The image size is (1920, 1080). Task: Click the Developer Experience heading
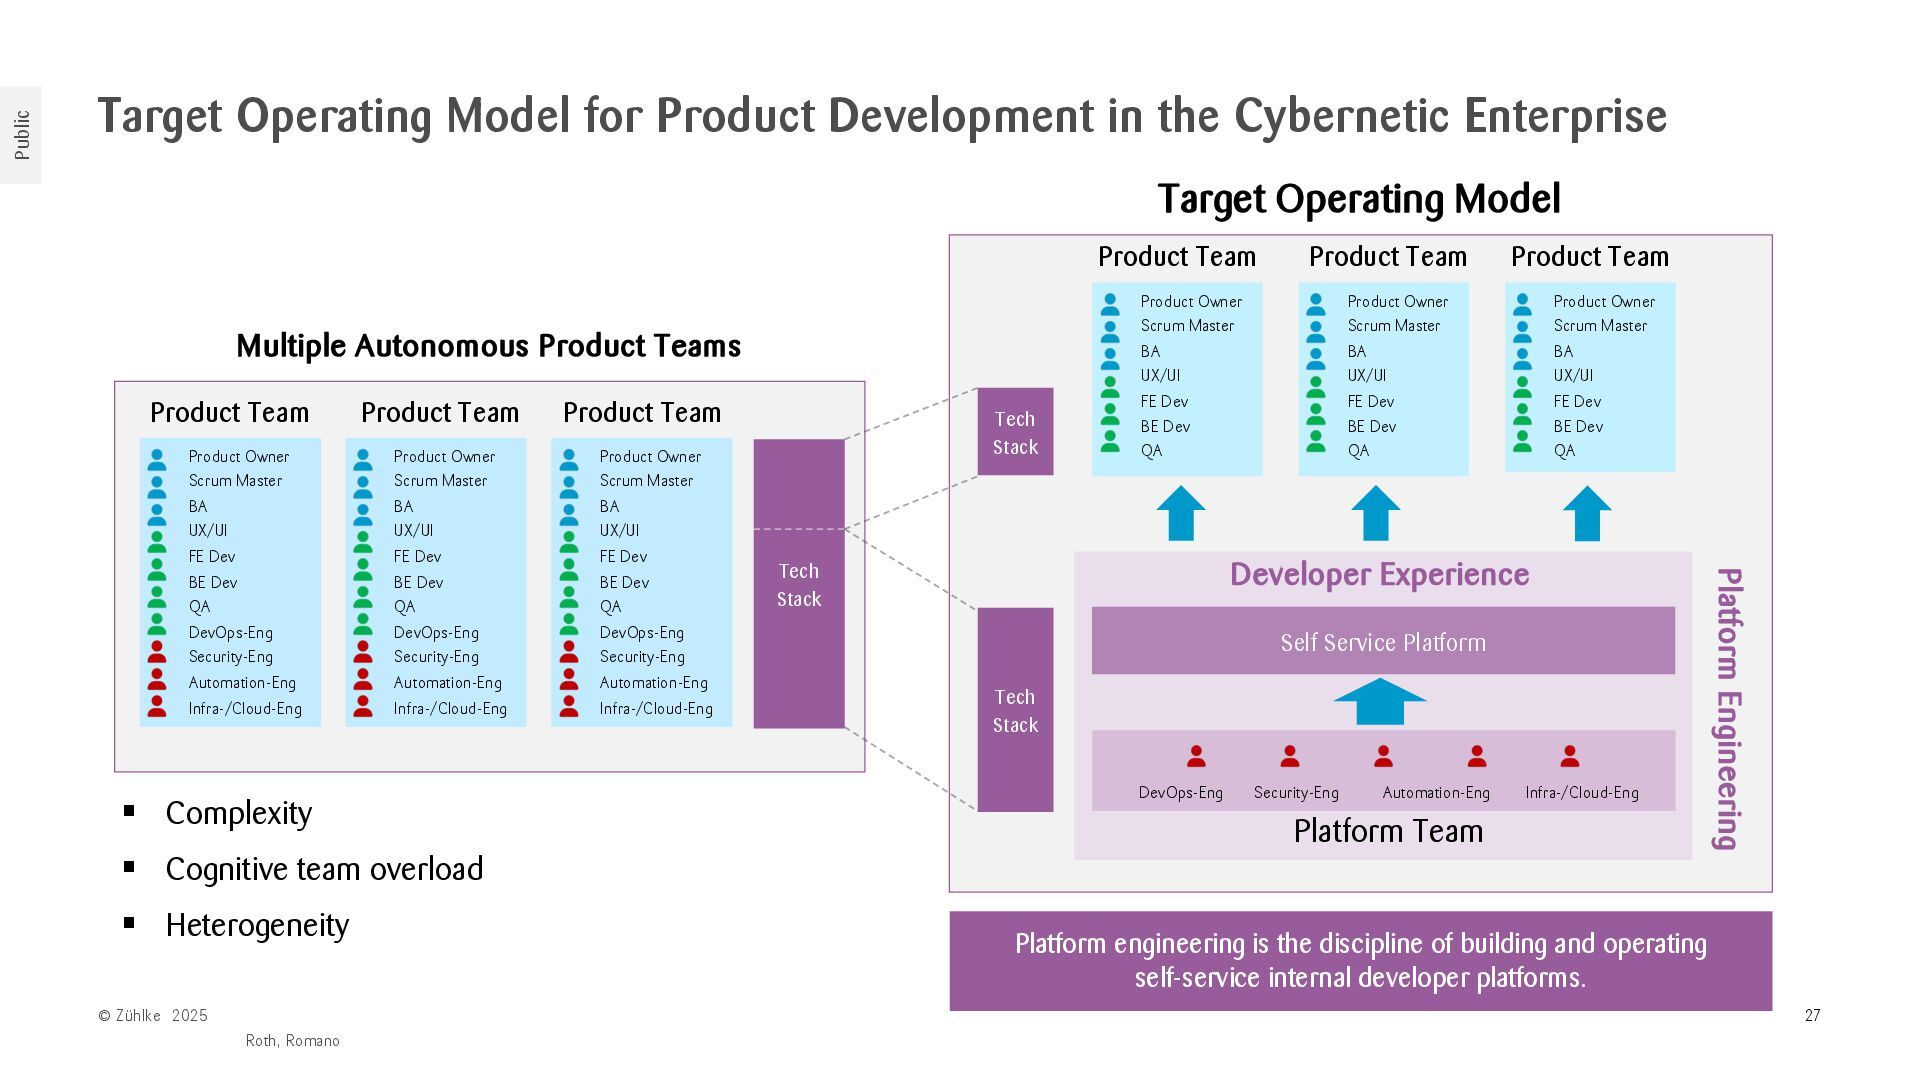coord(1379,575)
